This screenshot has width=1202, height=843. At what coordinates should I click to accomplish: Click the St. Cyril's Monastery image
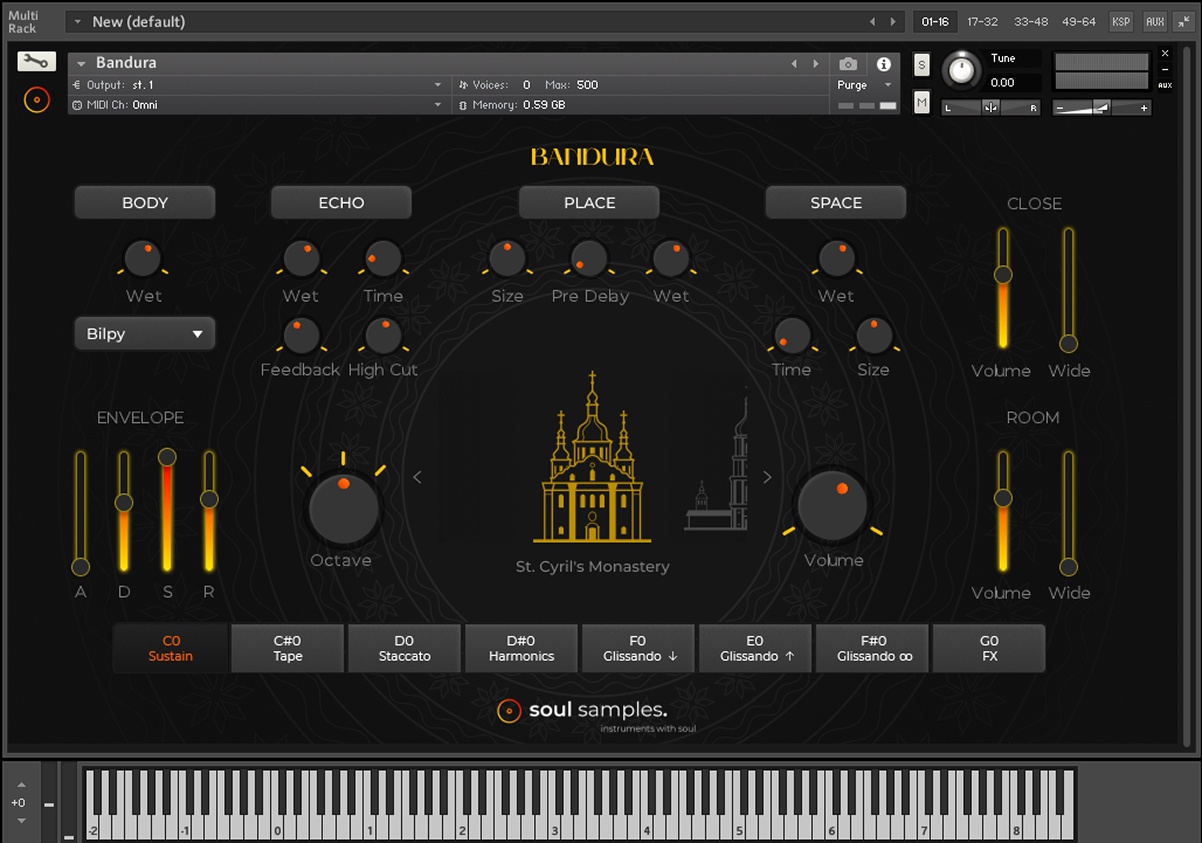pos(593,458)
